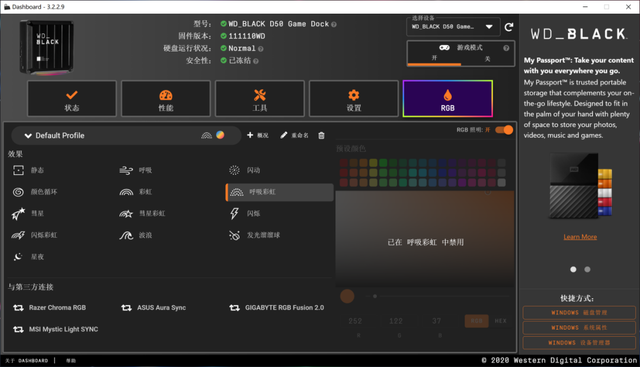
Task: Open WINDOWS 磁盘管理 disk management shortcut
Action: pyautogui.click(x=579, y=313)
